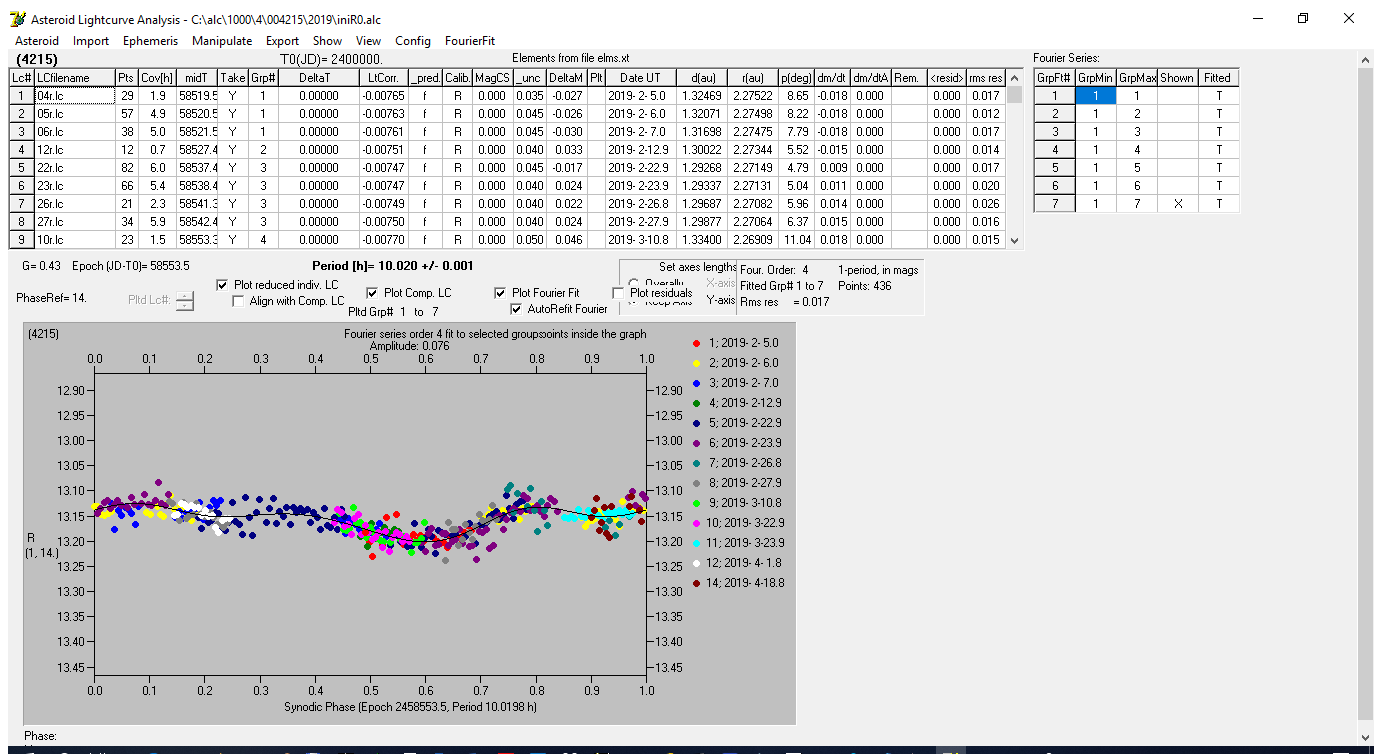Image resolution: width=1382 pixels, height=754 pixels.
Task: Click the Asteroid Lightcurve Analysis title bar icon
Action: (x=18, y=19)
